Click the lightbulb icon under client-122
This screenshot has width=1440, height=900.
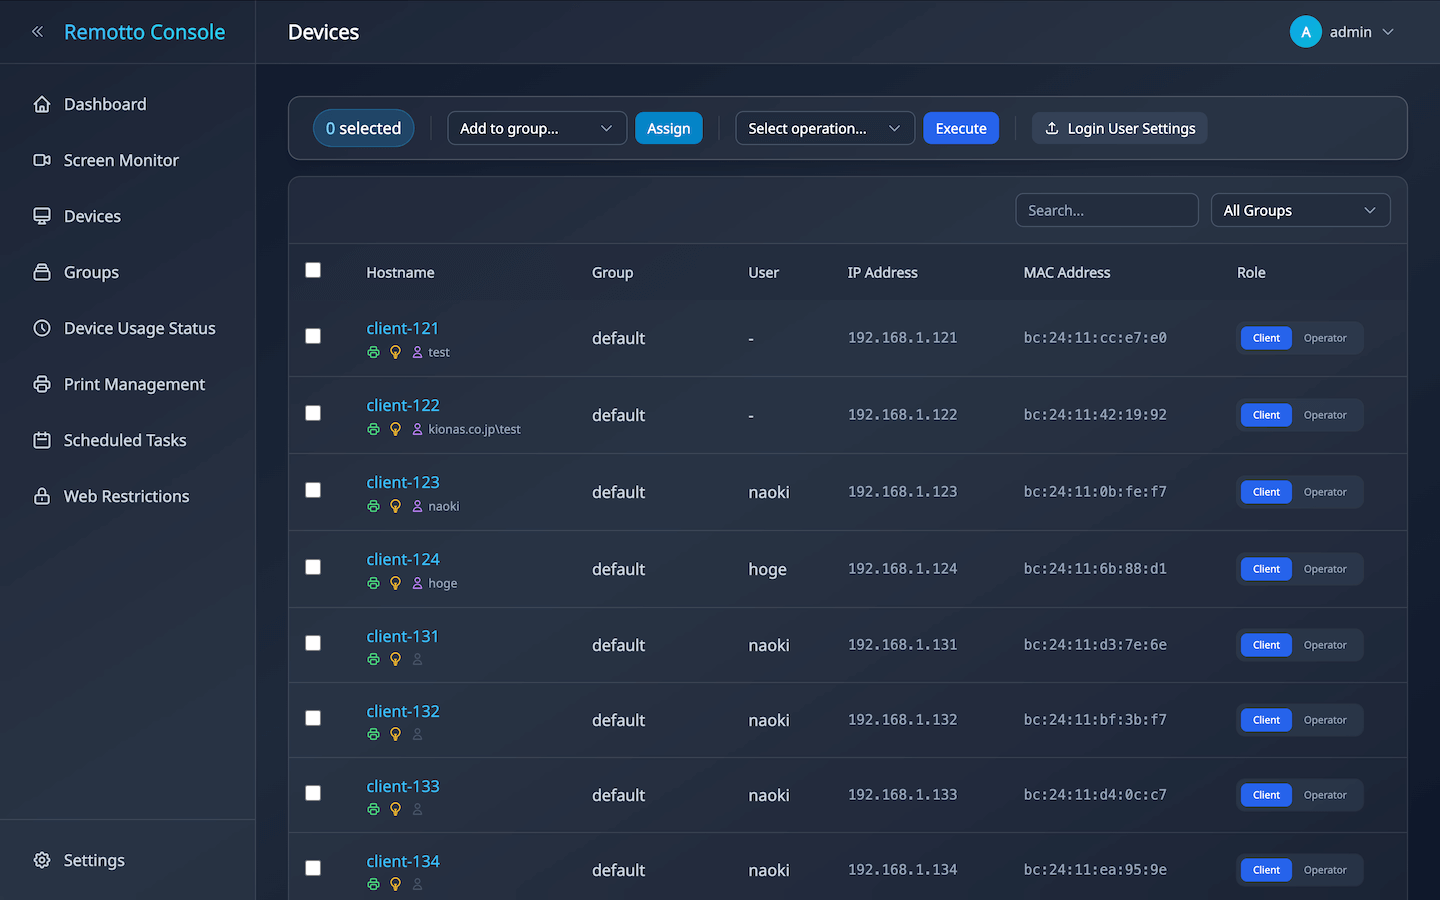tap(395, 429)
